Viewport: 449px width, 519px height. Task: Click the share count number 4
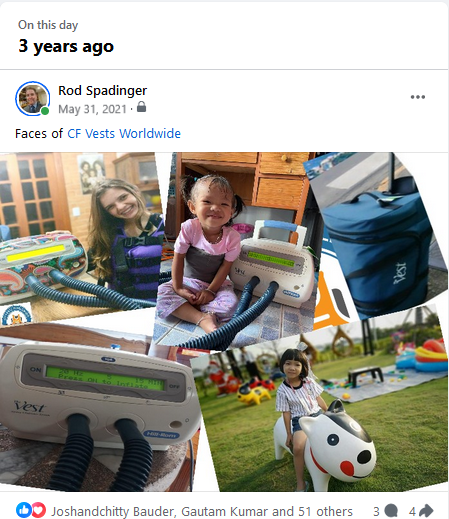pos(412,511)
